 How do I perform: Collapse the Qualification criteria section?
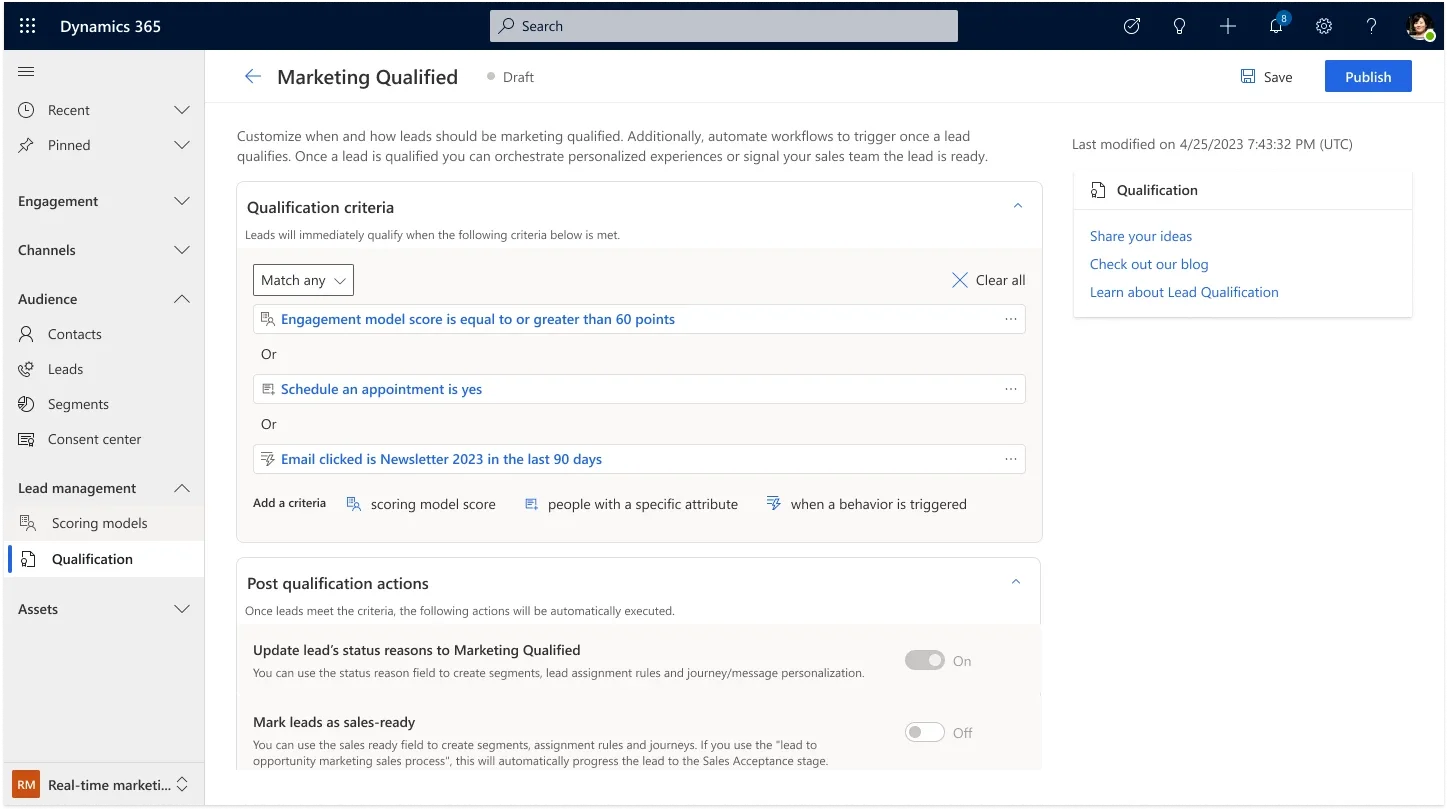(x=1018, y=206)
